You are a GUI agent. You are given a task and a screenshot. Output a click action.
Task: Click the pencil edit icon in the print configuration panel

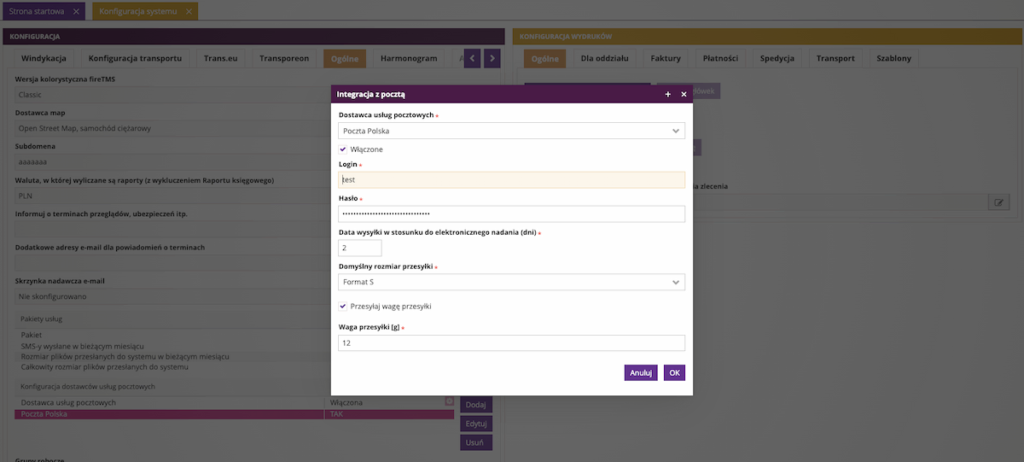999,203
